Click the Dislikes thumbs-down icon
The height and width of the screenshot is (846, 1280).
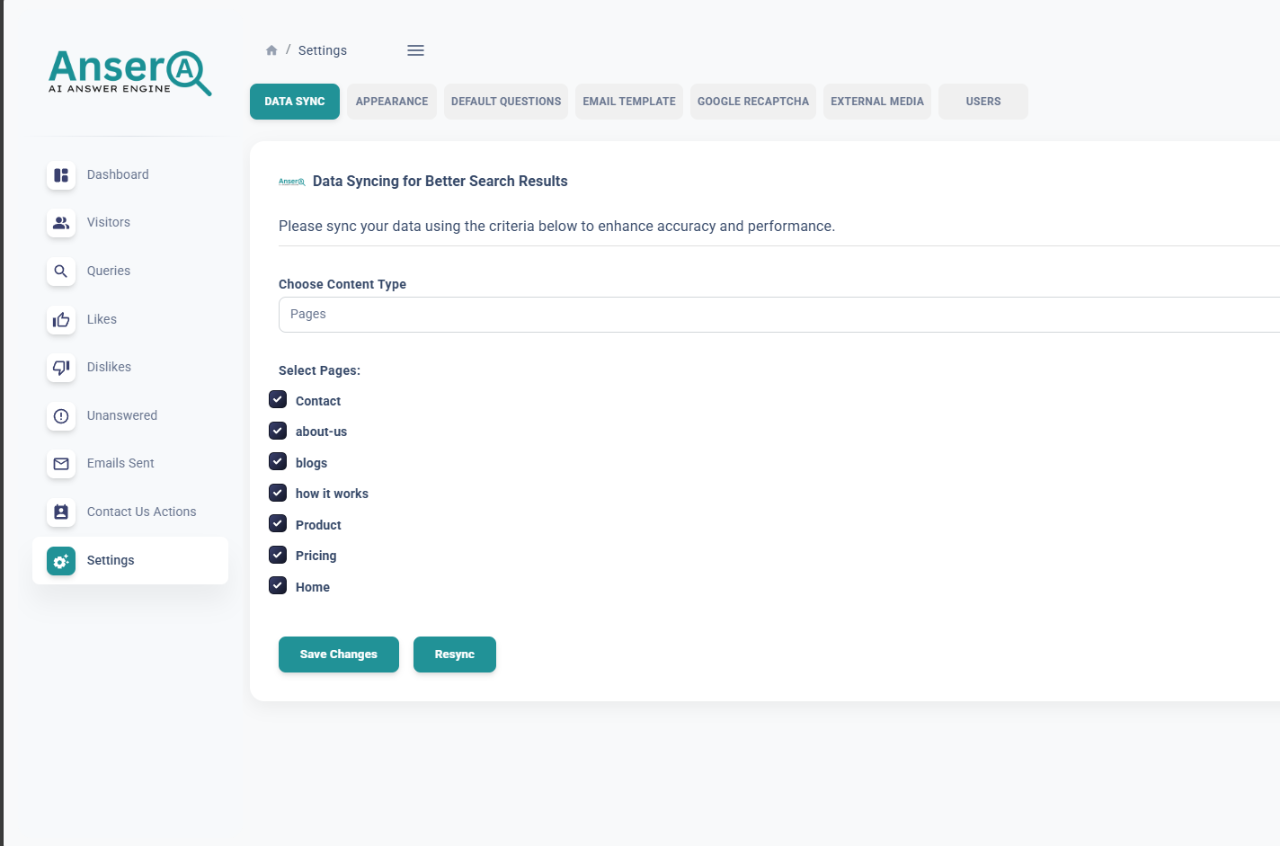(61, 368)
